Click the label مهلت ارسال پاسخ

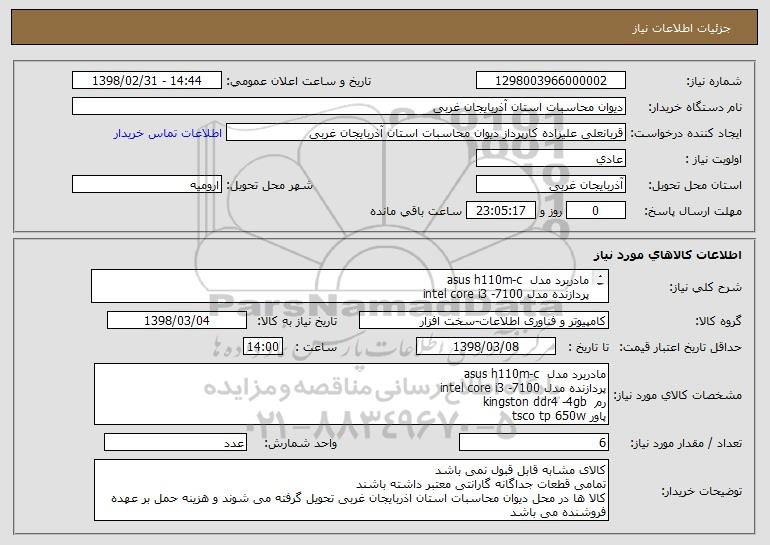click(x=693, y=211)
